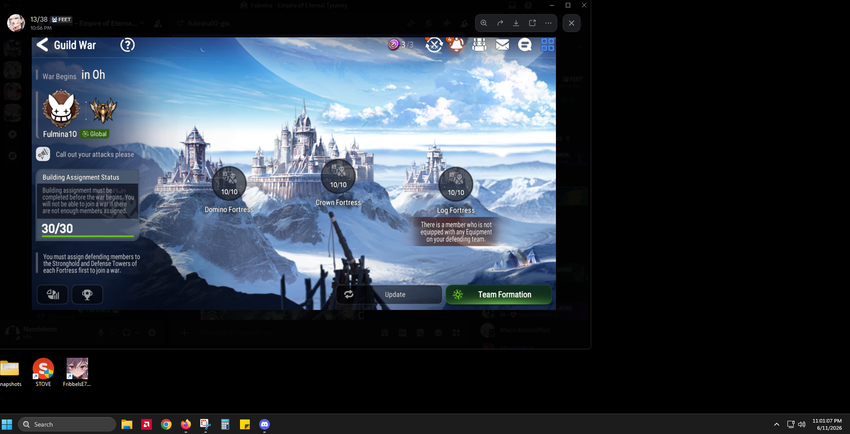The height and width of the screenshot is (434, 850).
Task: Open Firefox from the taskbar
Action: coord(186,424)
